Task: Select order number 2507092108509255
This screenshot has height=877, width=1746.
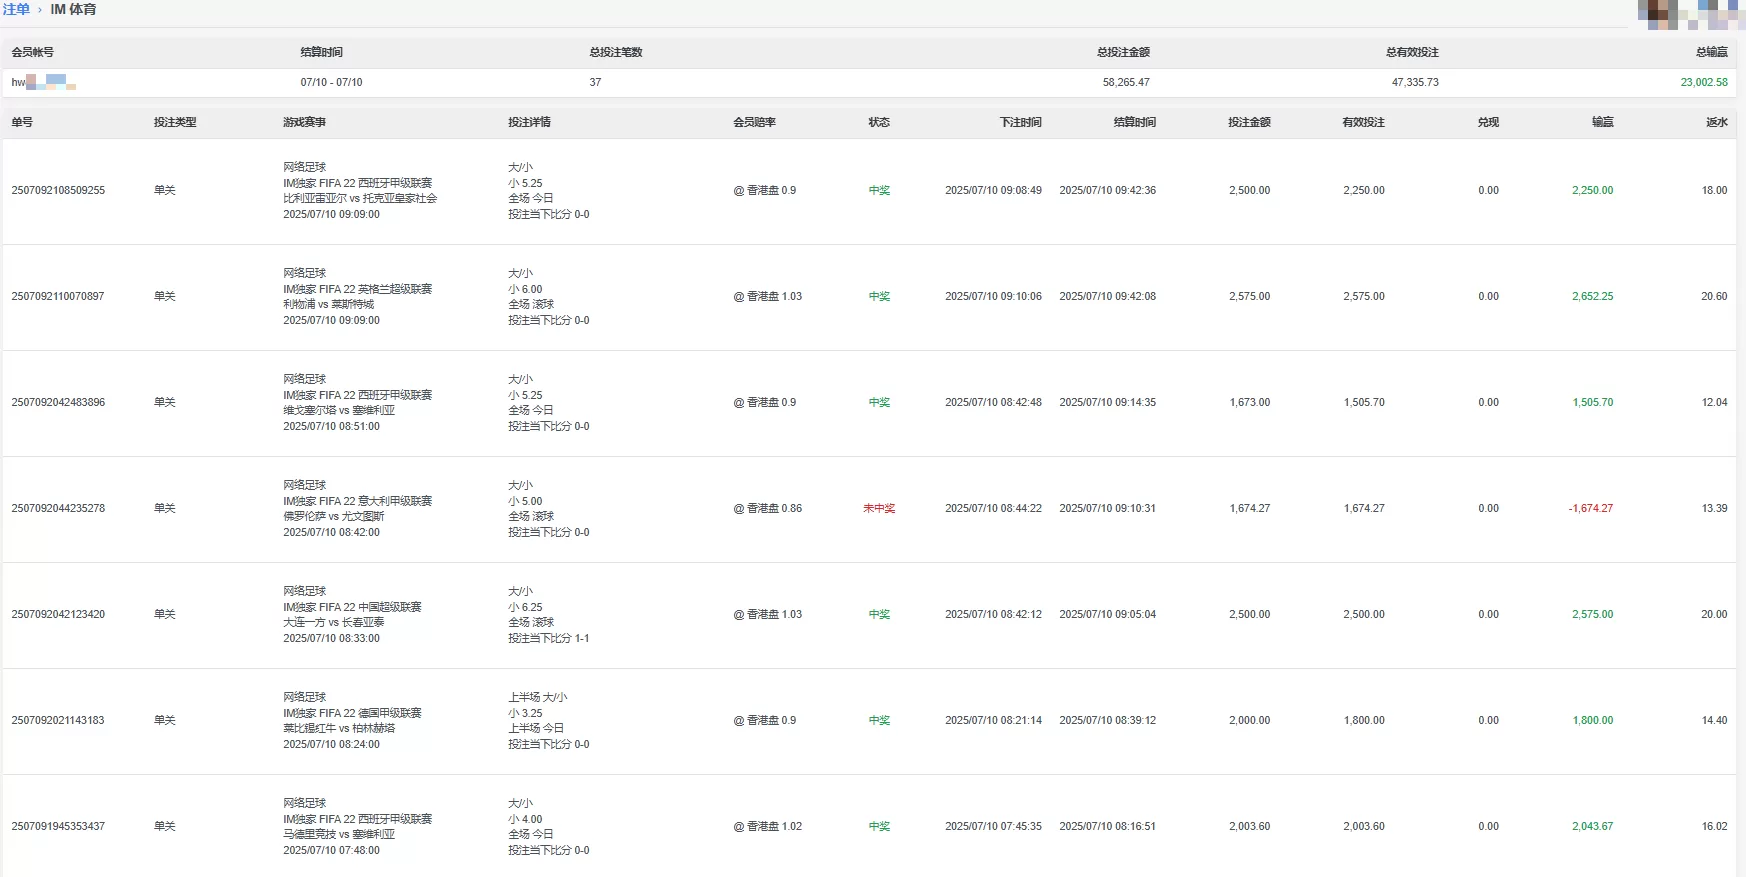Action: (x=58, y=190)
